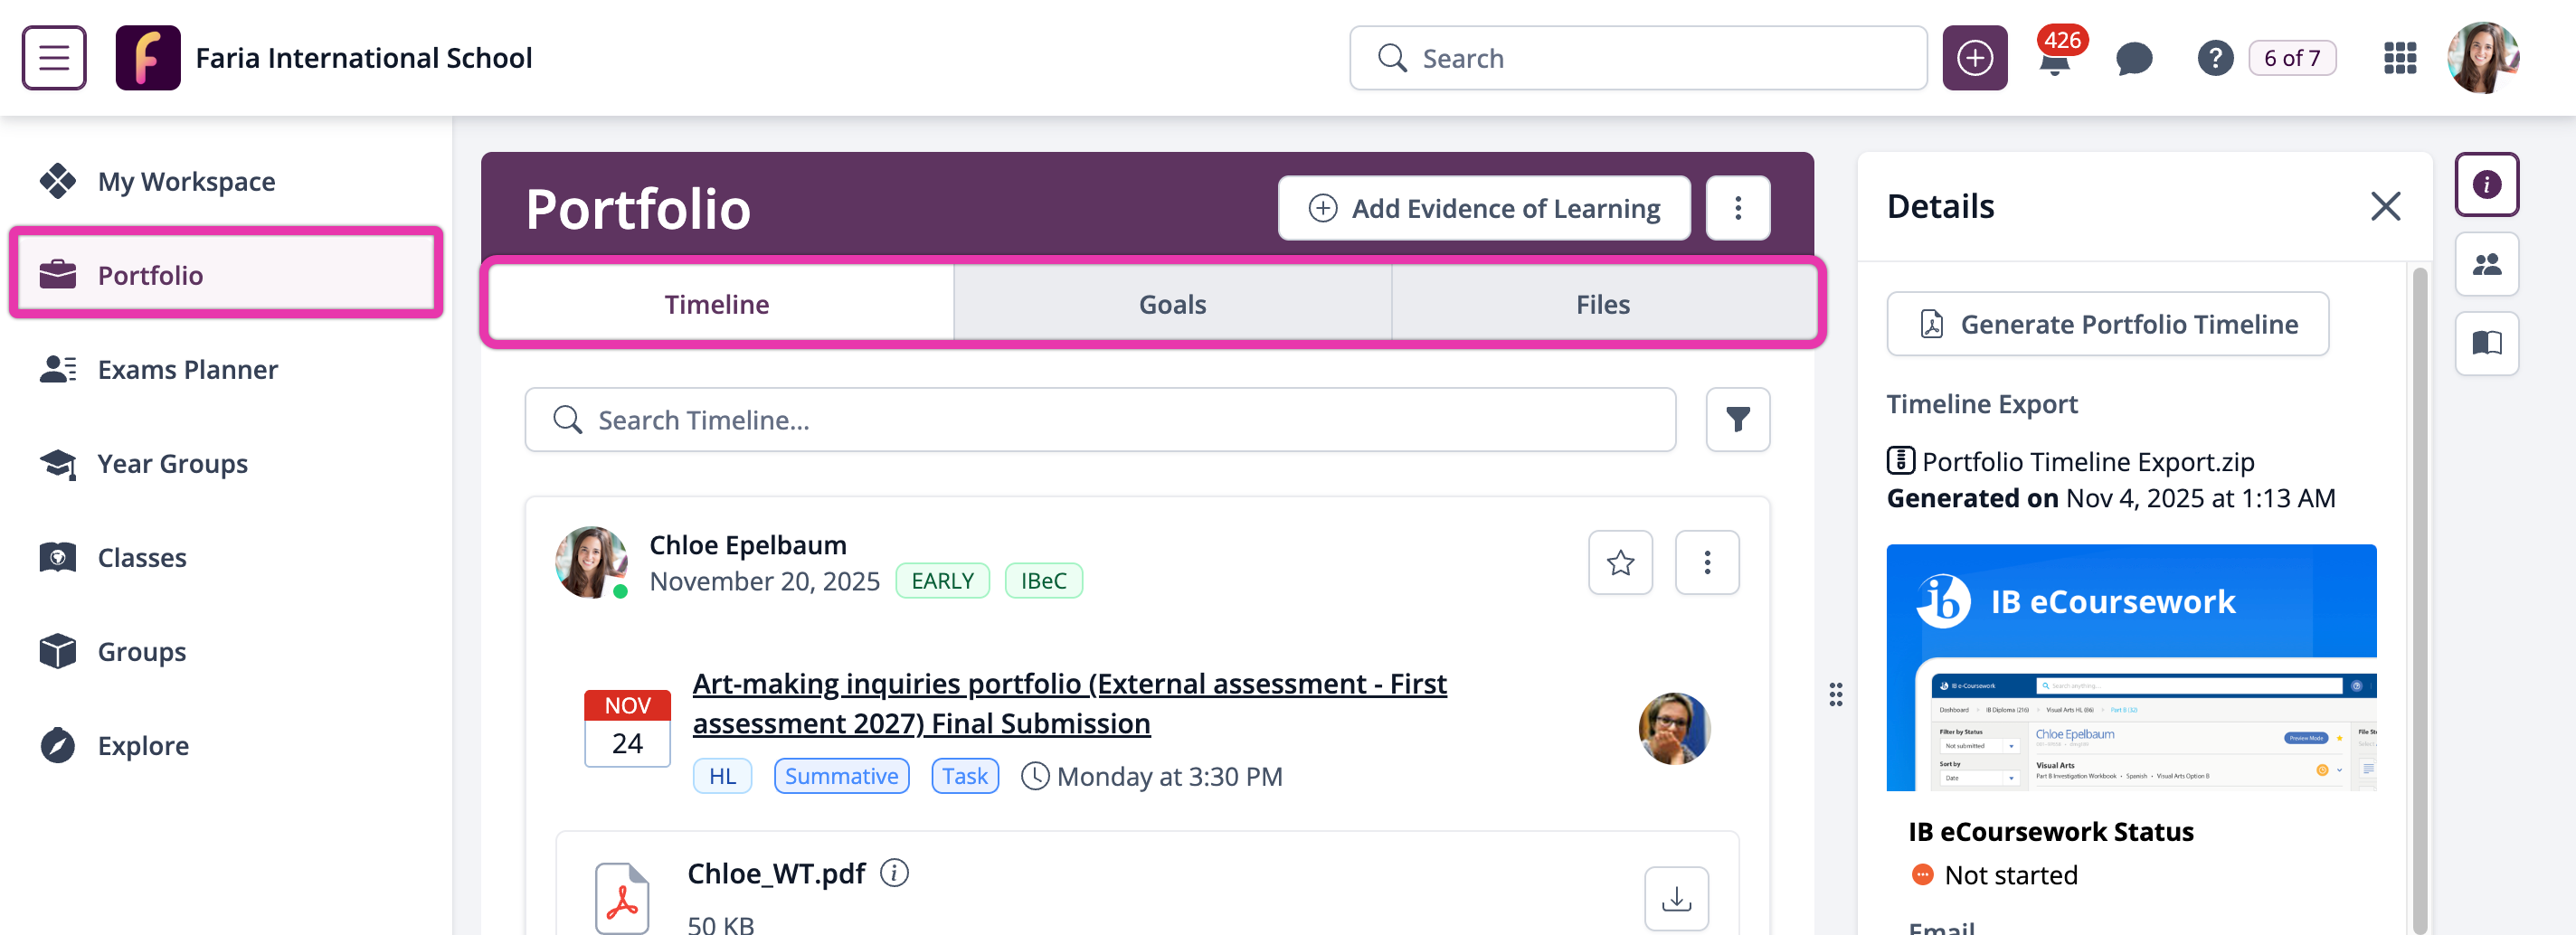Open the messages chat bubble icon
Image resolution: width=2576 pixels, height=935 pixels.
coord(2133,59)
